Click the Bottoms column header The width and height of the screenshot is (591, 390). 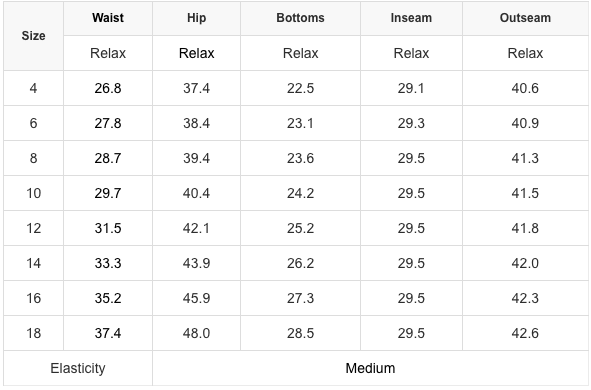click(x=300, y=18)
